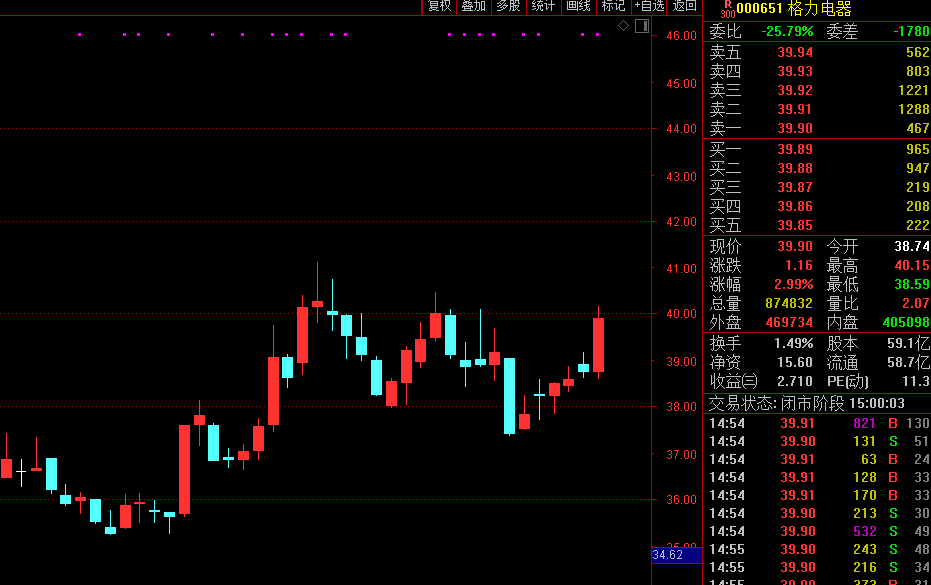This screenshot has height=585, width=931.
Task: Toggle the side panel layout icon
Action: [642, 25]
